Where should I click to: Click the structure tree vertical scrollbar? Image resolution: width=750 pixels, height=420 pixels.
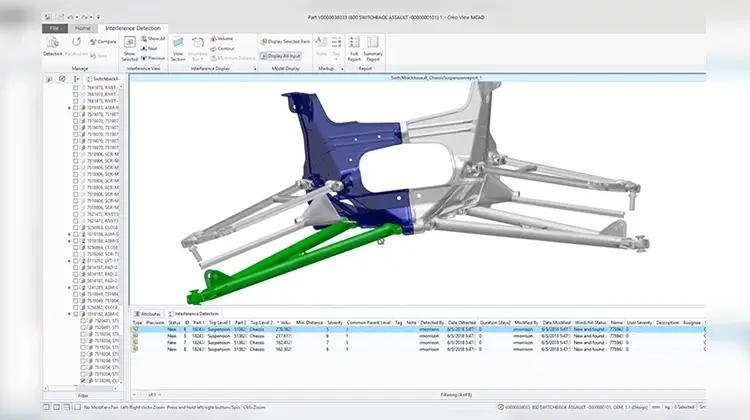click(x=121, y=234)
